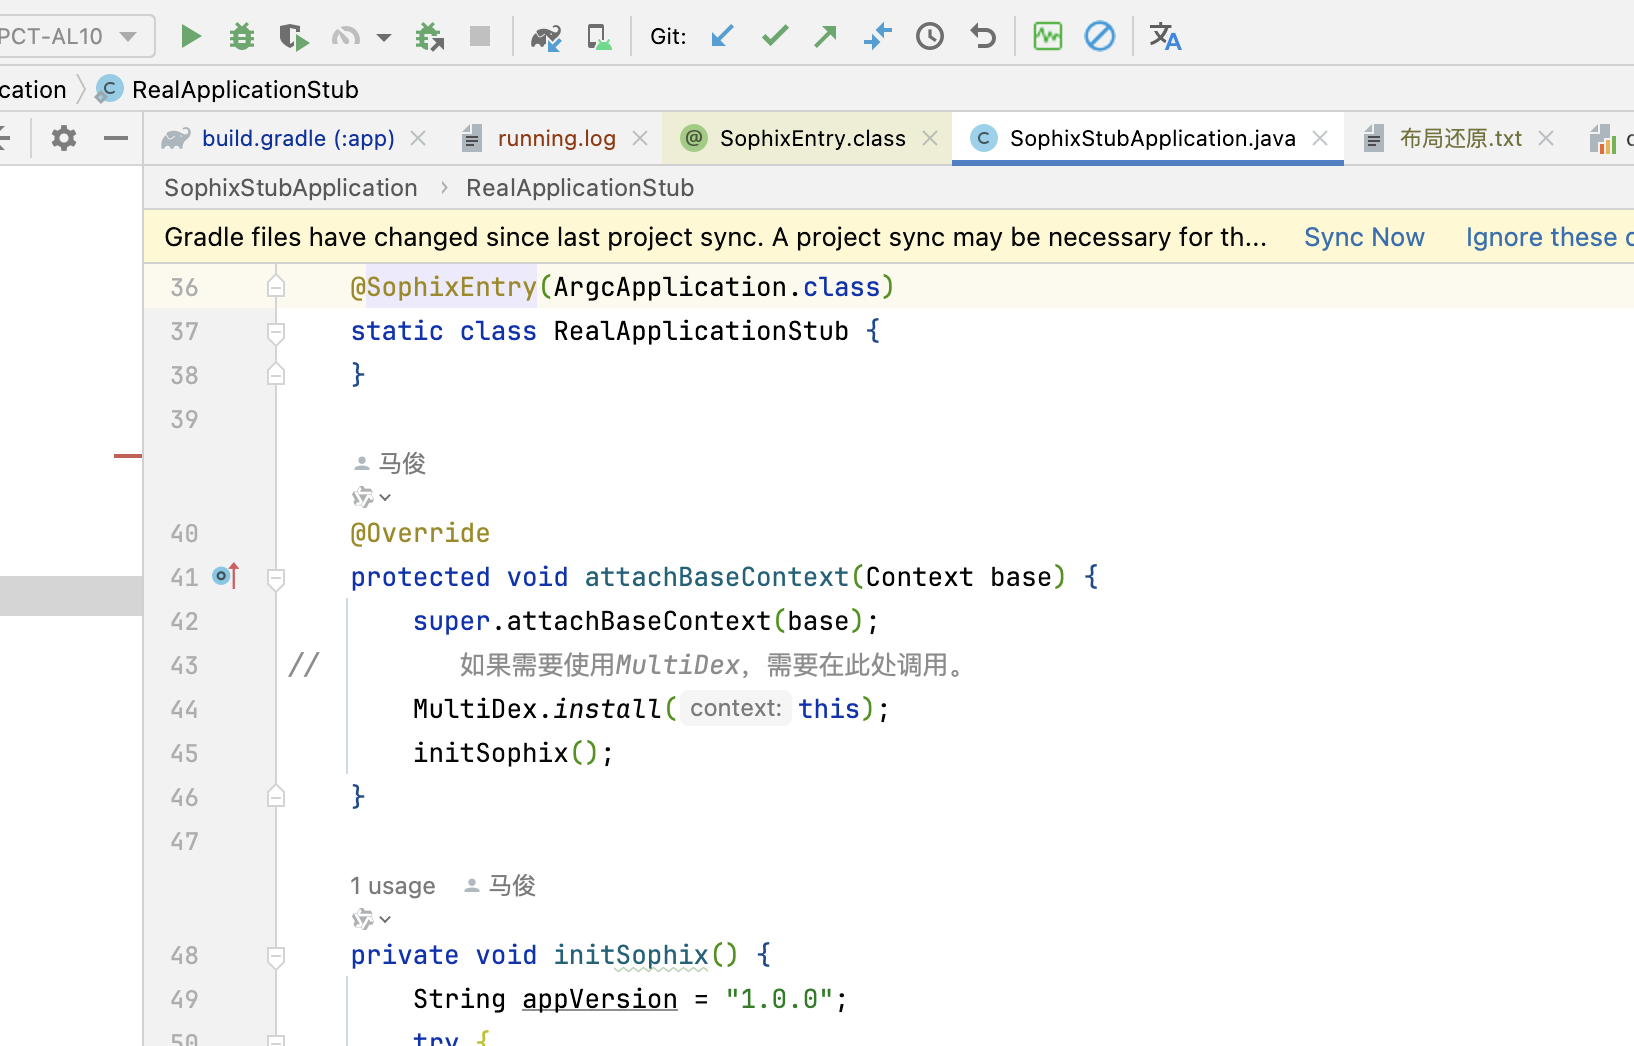Close the running.log tab

tap(640, 138)
